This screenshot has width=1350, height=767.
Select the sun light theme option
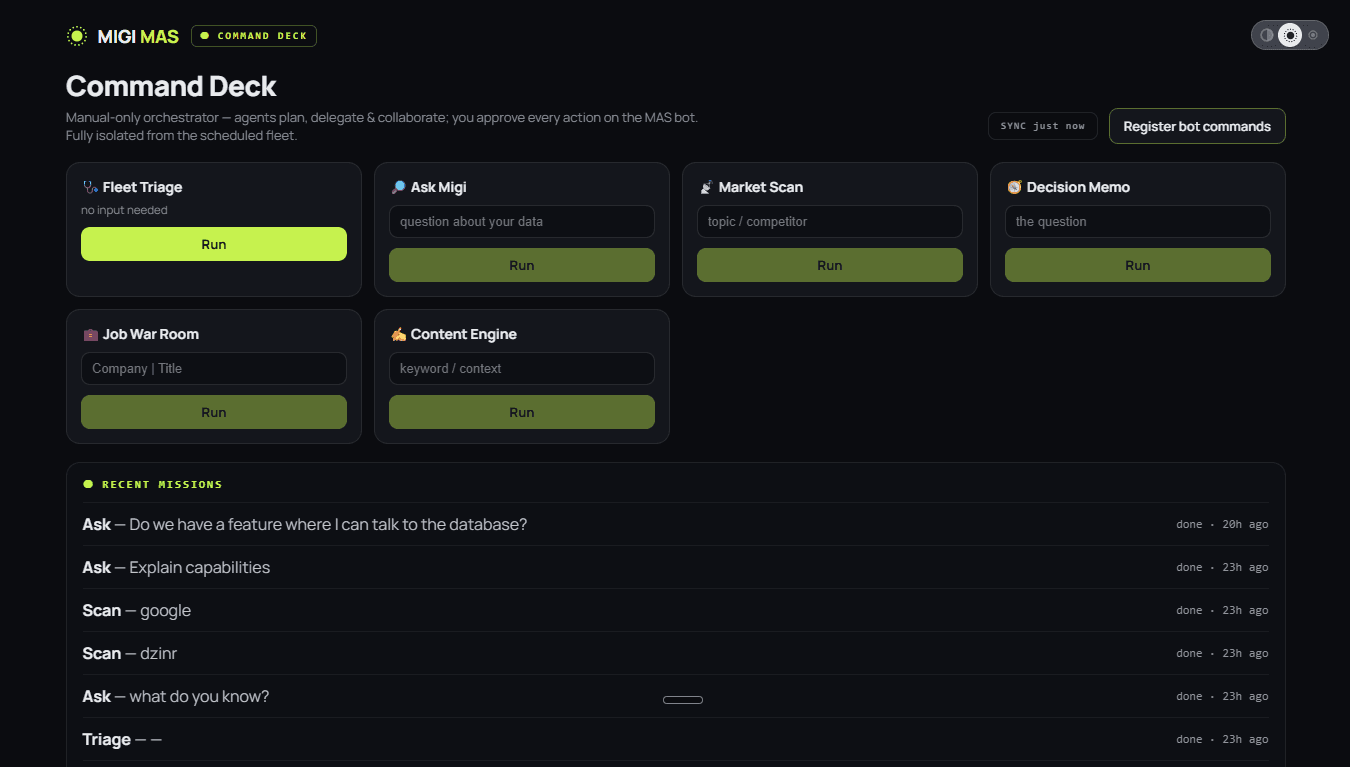coord(1290,35)
